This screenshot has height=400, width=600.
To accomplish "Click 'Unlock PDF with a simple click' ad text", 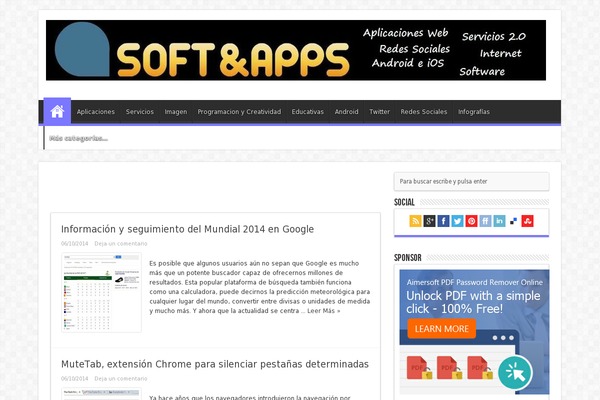I will click(473, 302).
